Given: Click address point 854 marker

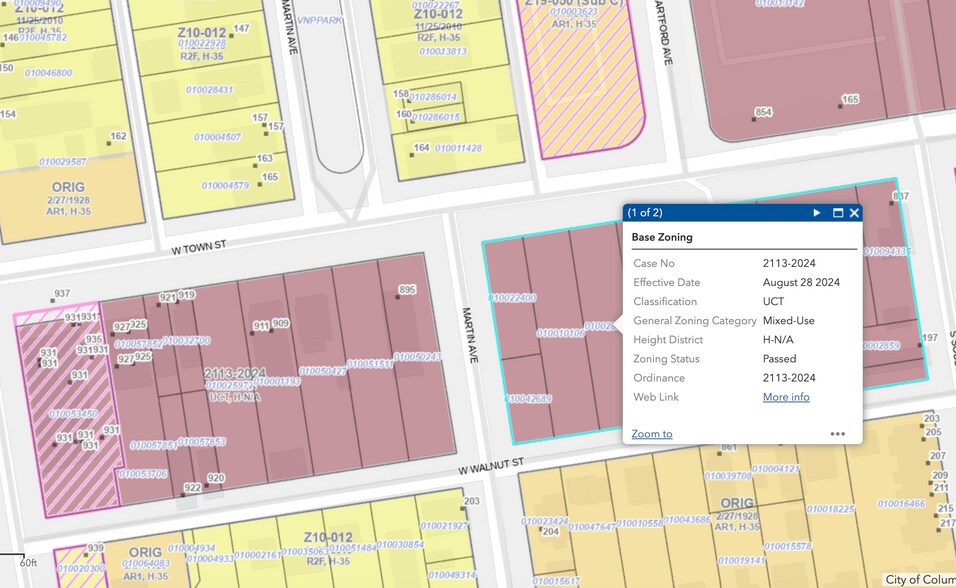Looking at the screenshot, I should click(x=754, y=118).
